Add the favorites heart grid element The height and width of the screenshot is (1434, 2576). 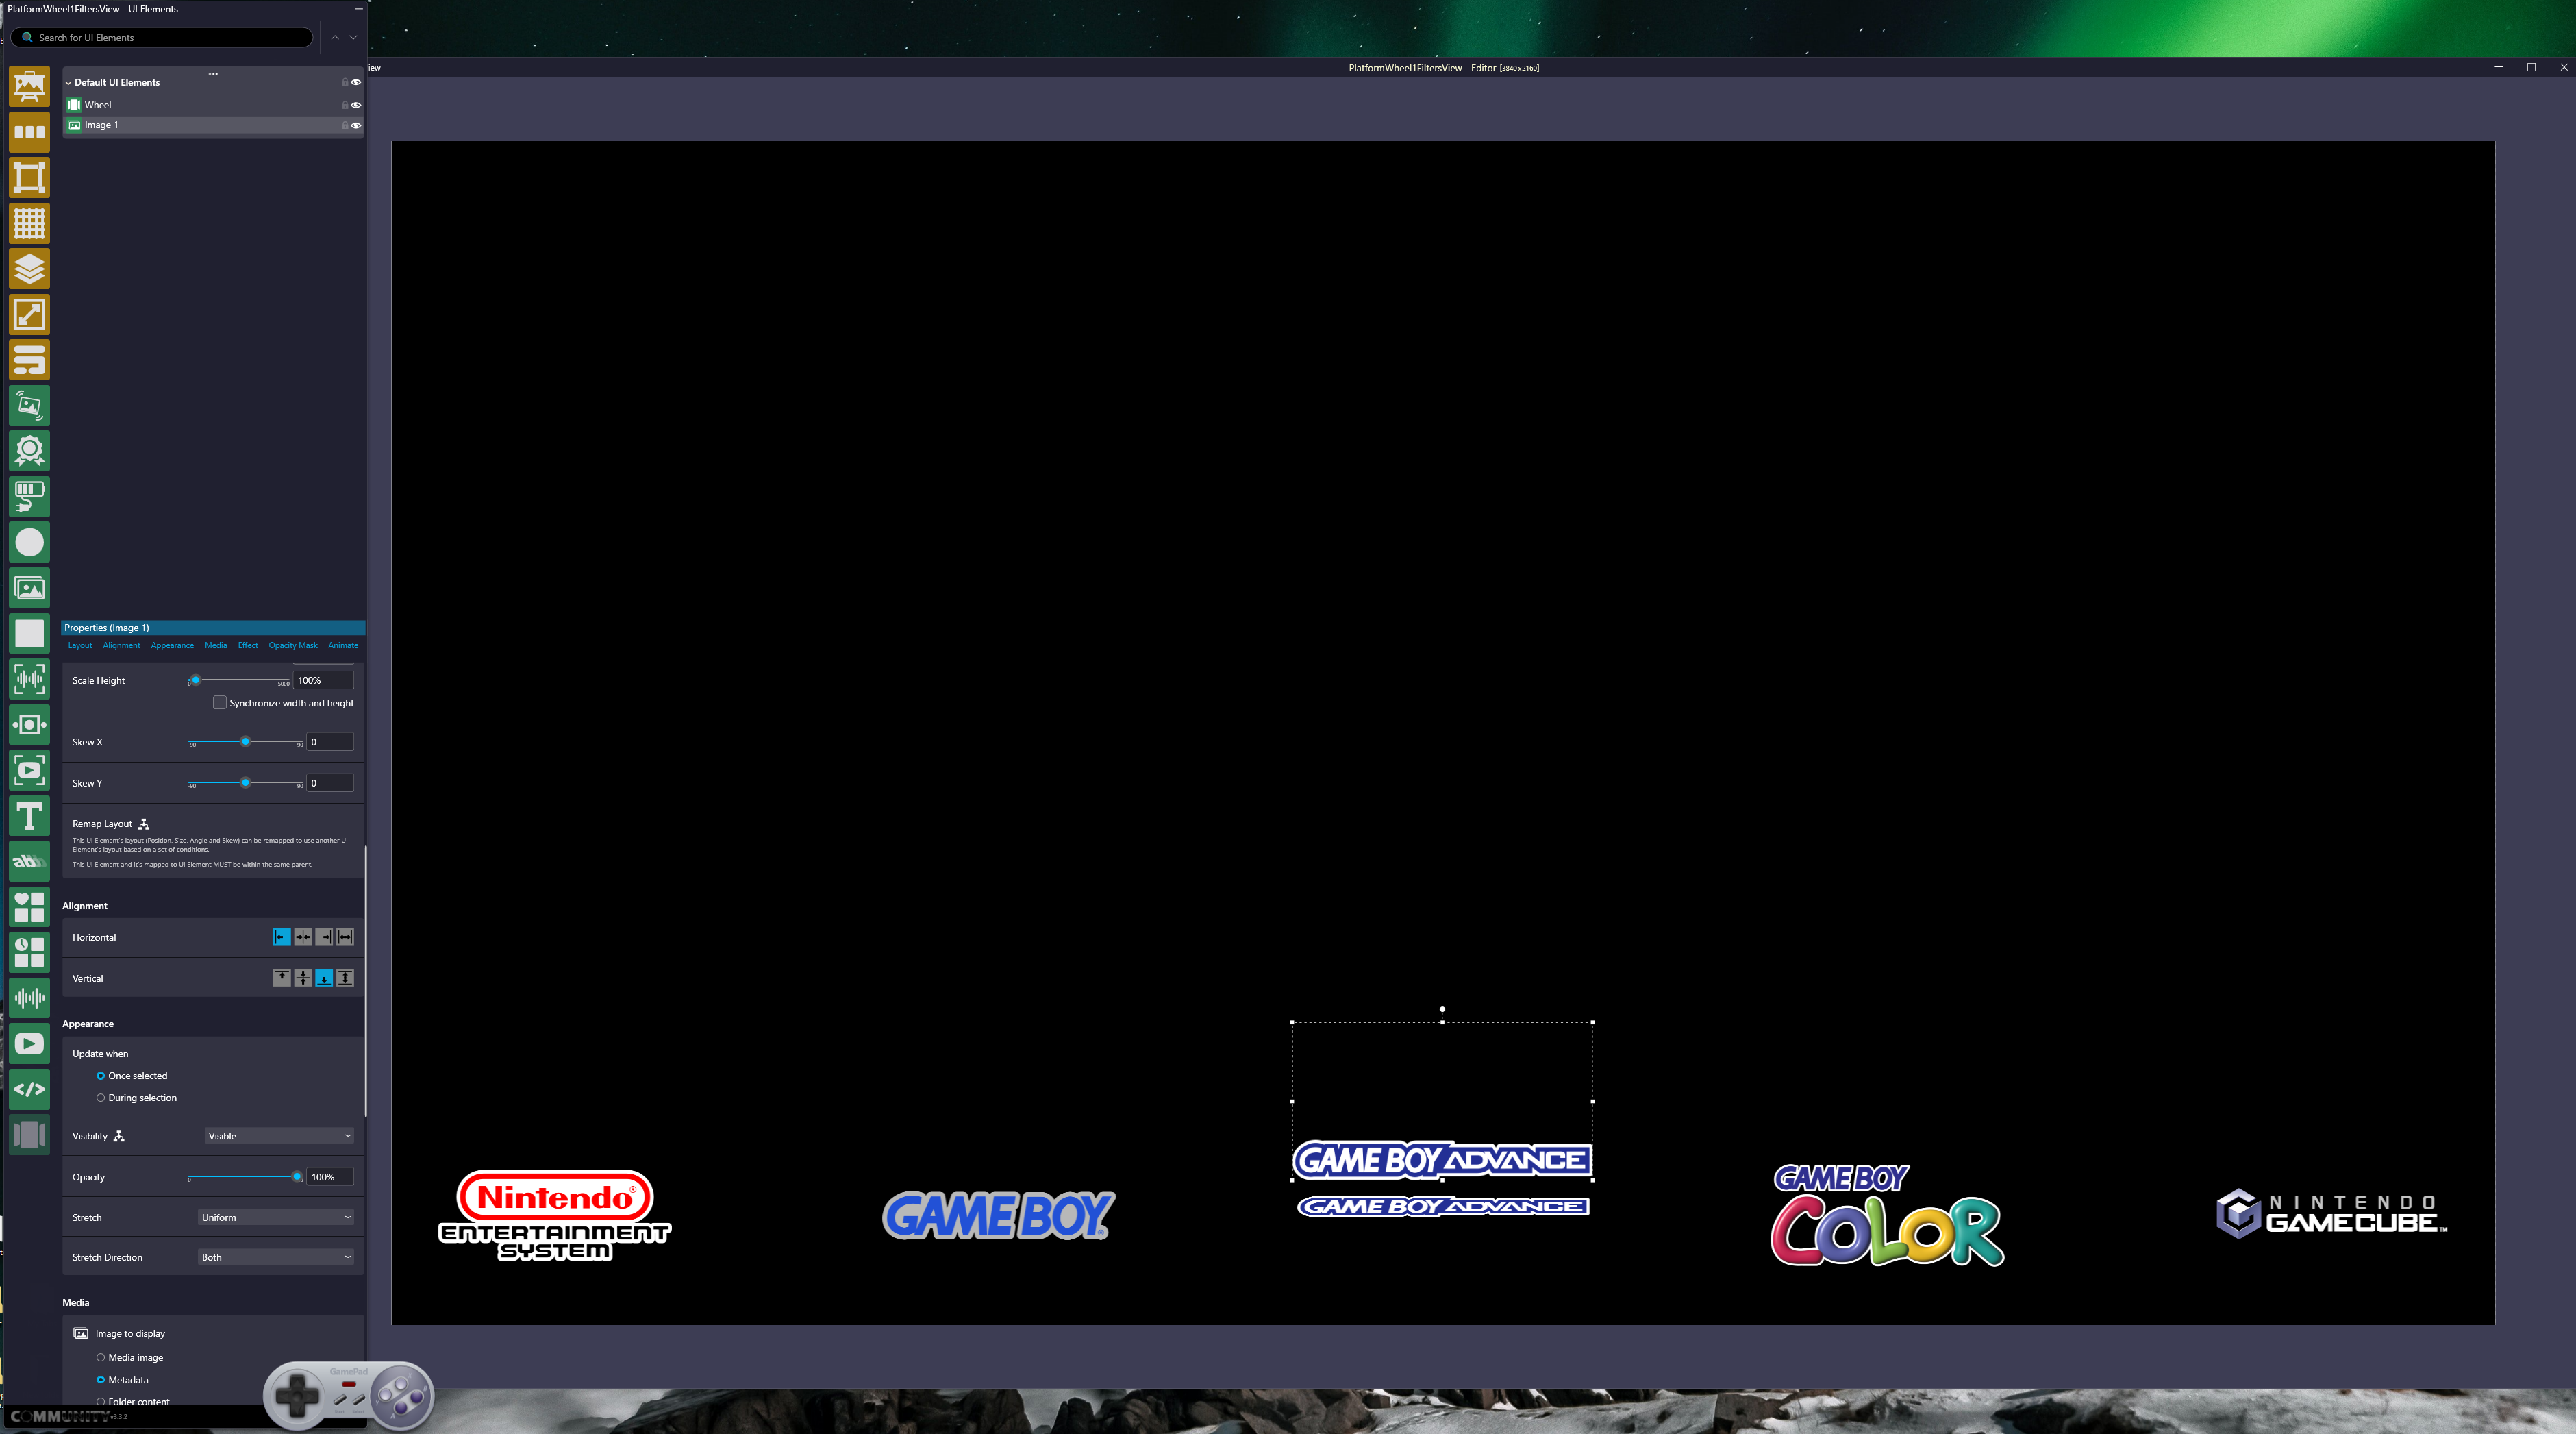(x=29, y=907)
